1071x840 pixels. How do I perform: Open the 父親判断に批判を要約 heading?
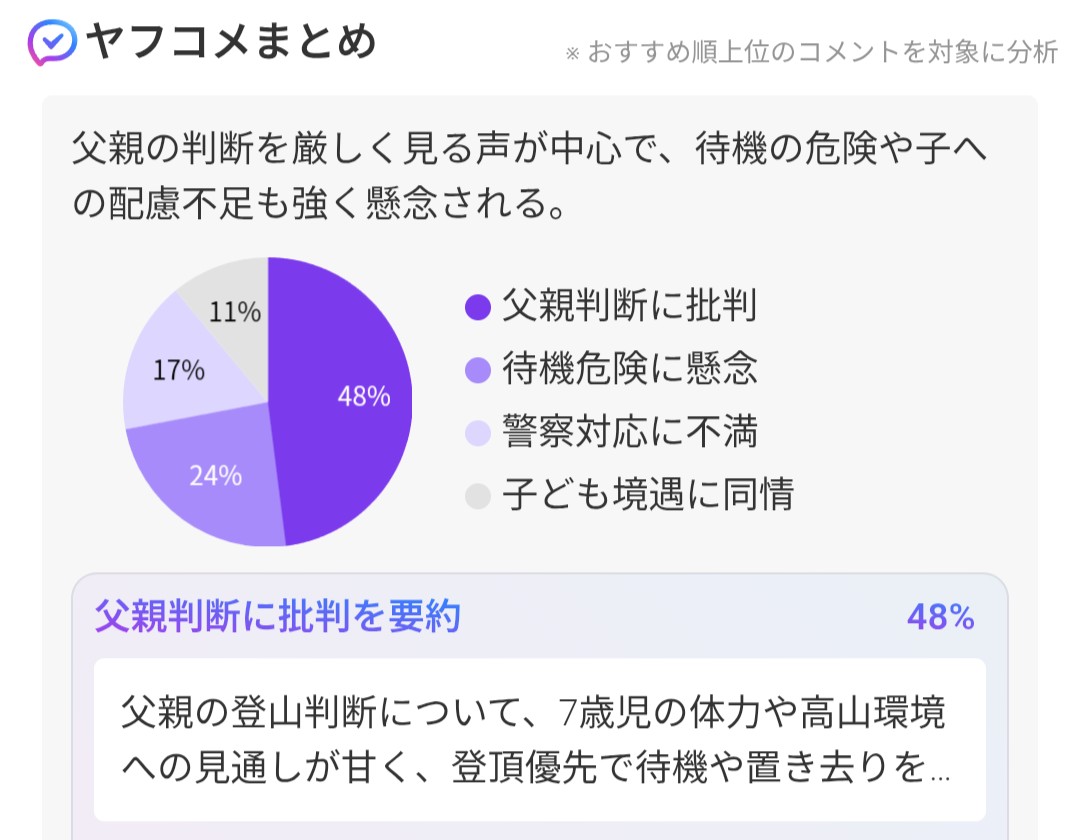point(277,616)
